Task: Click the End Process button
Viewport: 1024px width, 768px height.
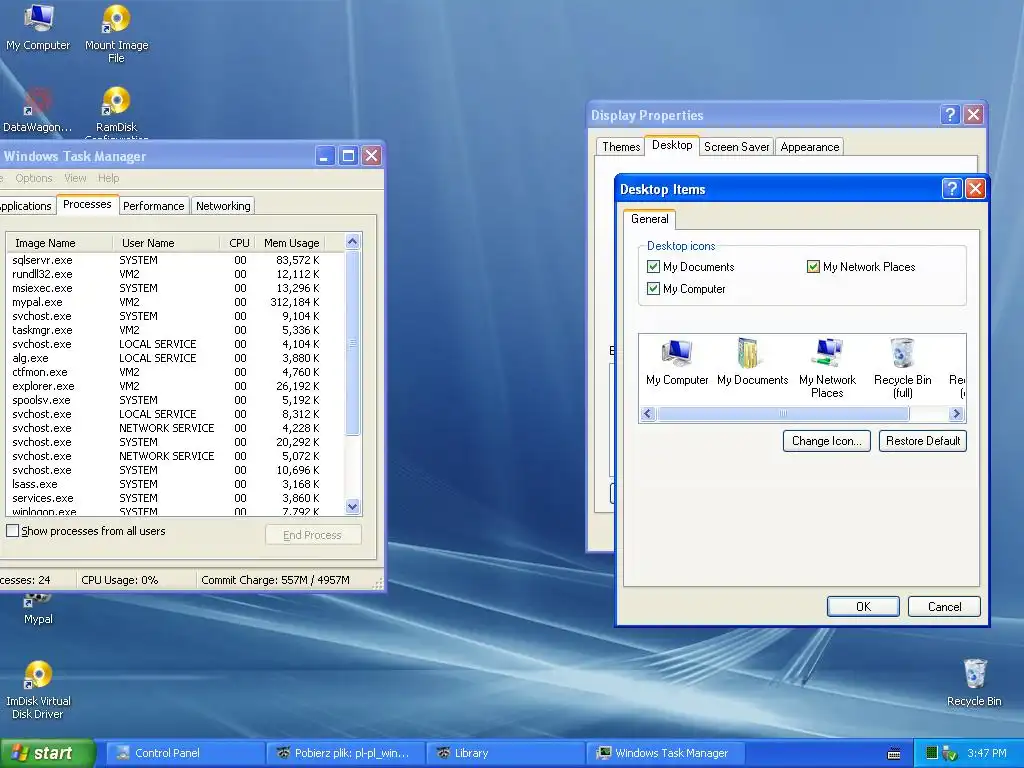Action: (x=313, y=535)
